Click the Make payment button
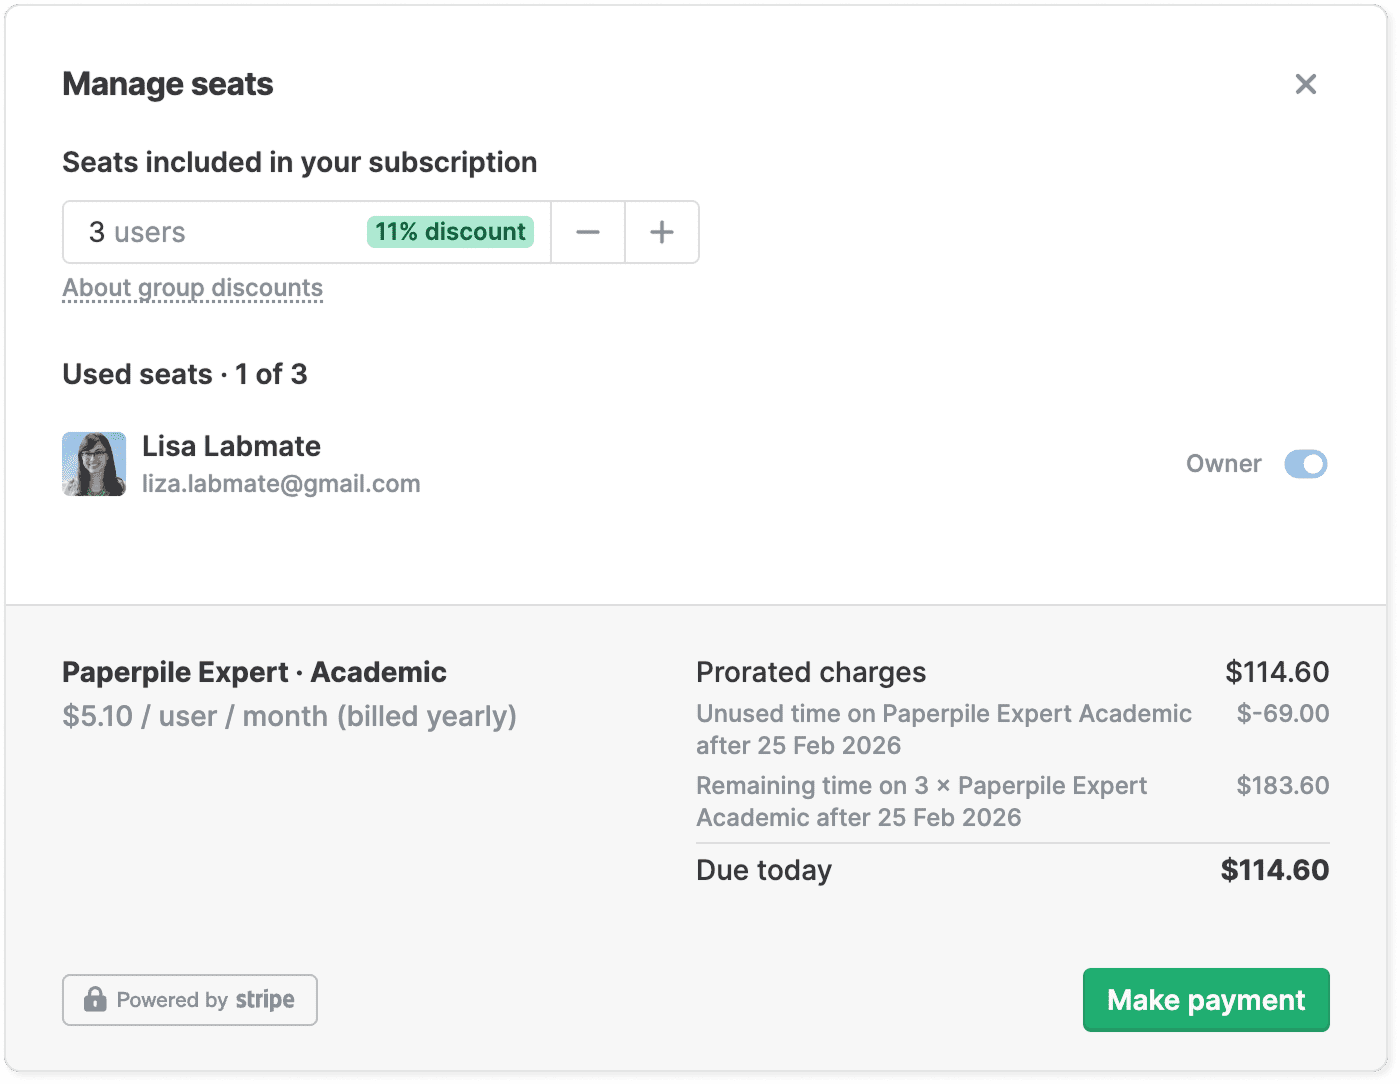 pyautogui.click(x=1206, y=1000)
